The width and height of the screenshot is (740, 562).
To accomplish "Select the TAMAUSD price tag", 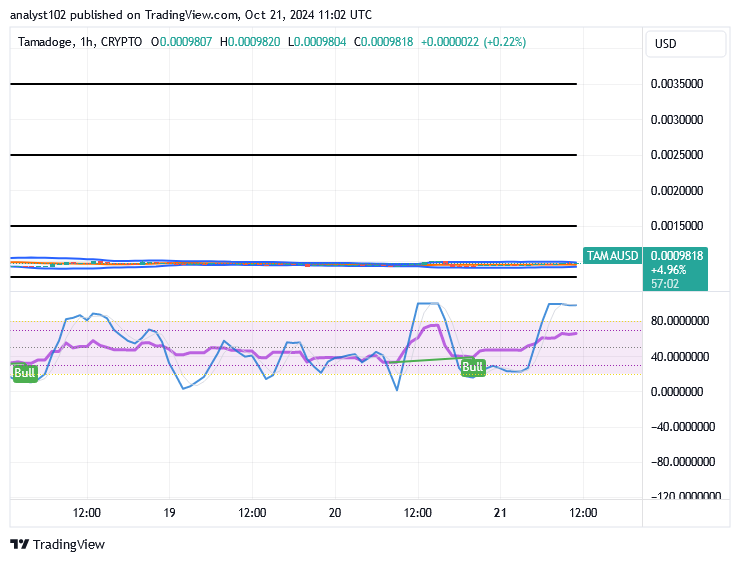I will point(612,256).
